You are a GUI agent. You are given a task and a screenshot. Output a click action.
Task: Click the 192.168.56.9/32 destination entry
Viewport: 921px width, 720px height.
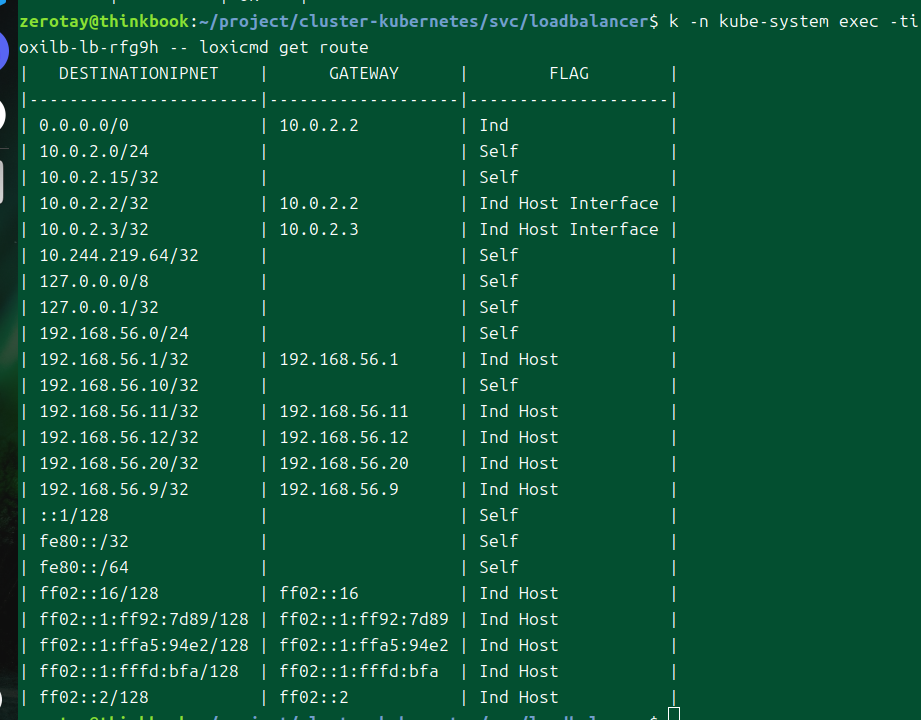pos(114,489)
